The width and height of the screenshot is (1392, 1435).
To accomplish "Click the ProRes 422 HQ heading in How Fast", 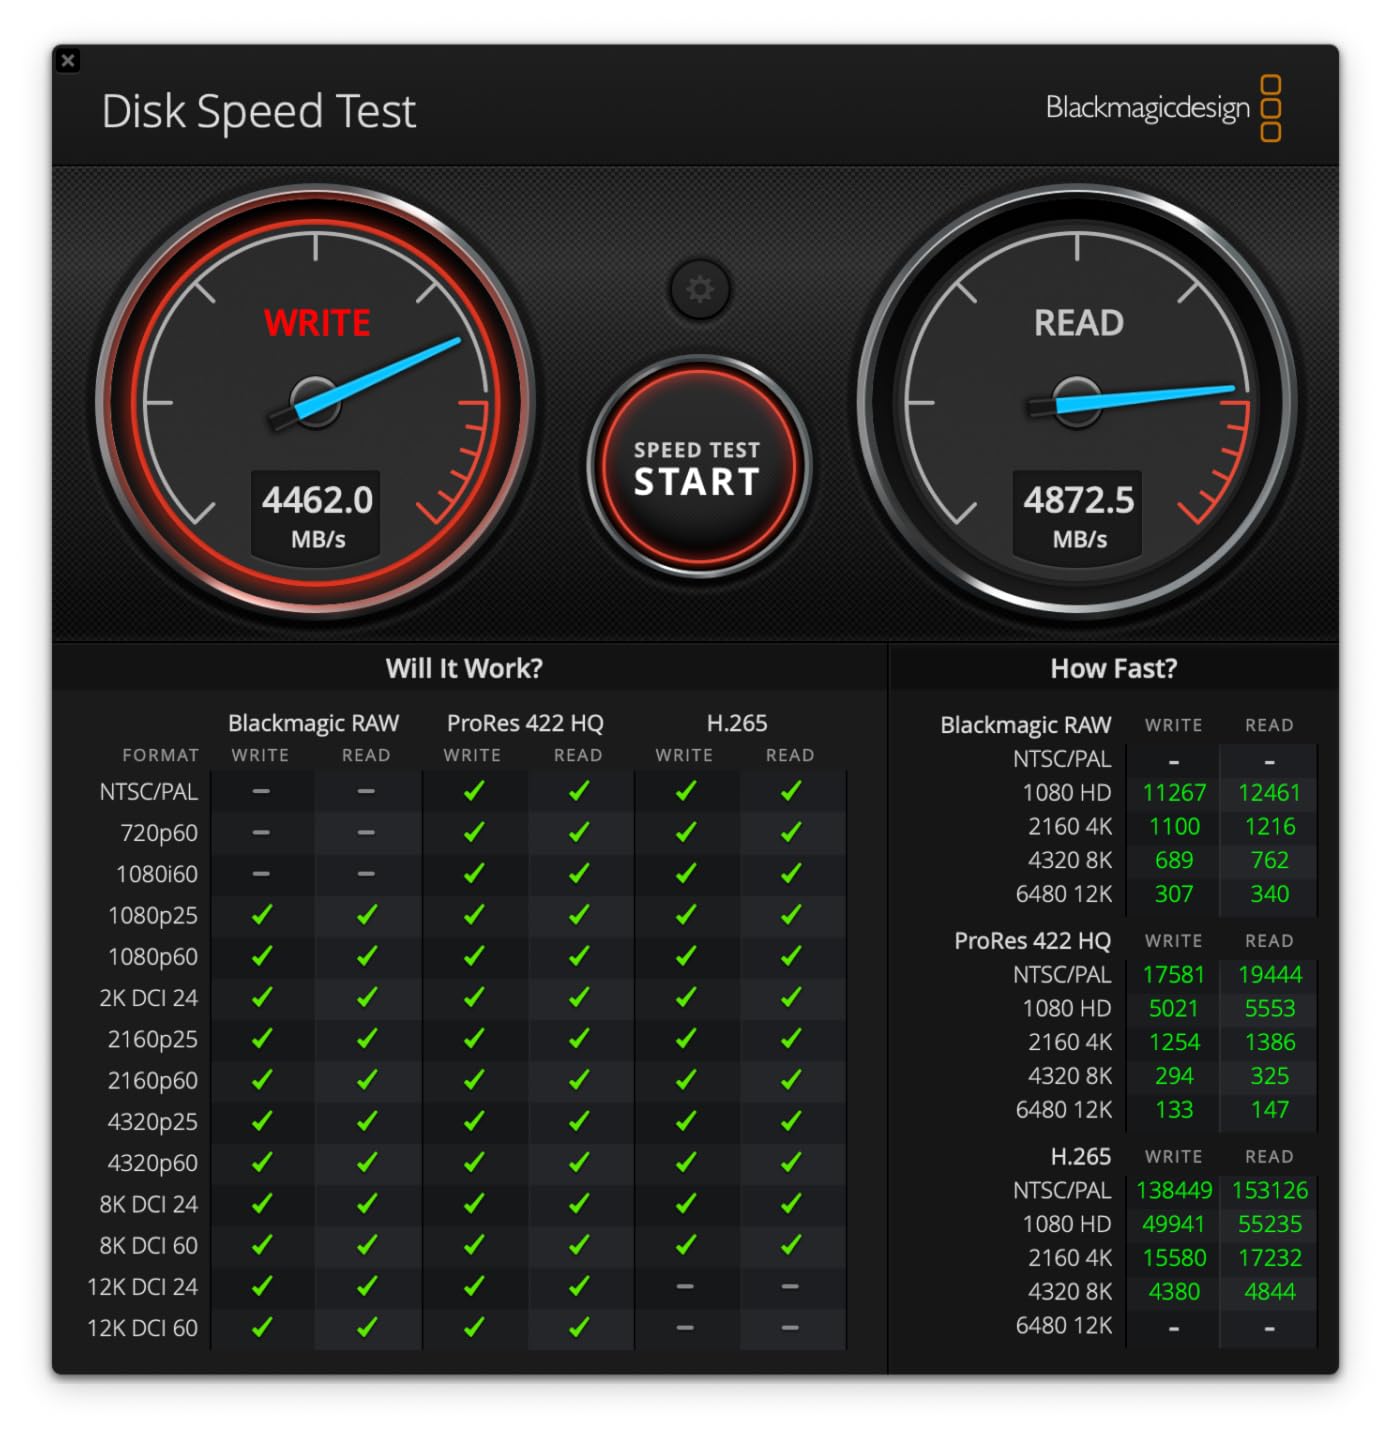I will click(1032, 940).
